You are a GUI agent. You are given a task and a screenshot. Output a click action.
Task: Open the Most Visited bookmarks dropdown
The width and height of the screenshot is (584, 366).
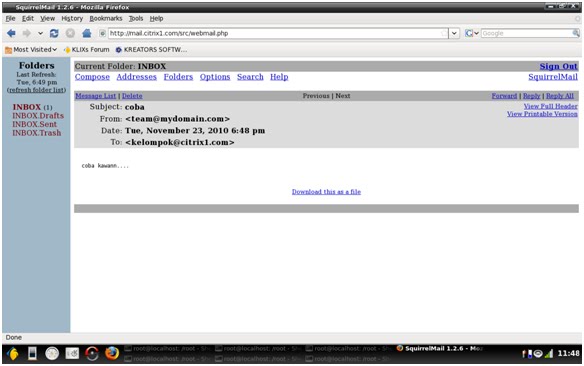coord(31,50)
